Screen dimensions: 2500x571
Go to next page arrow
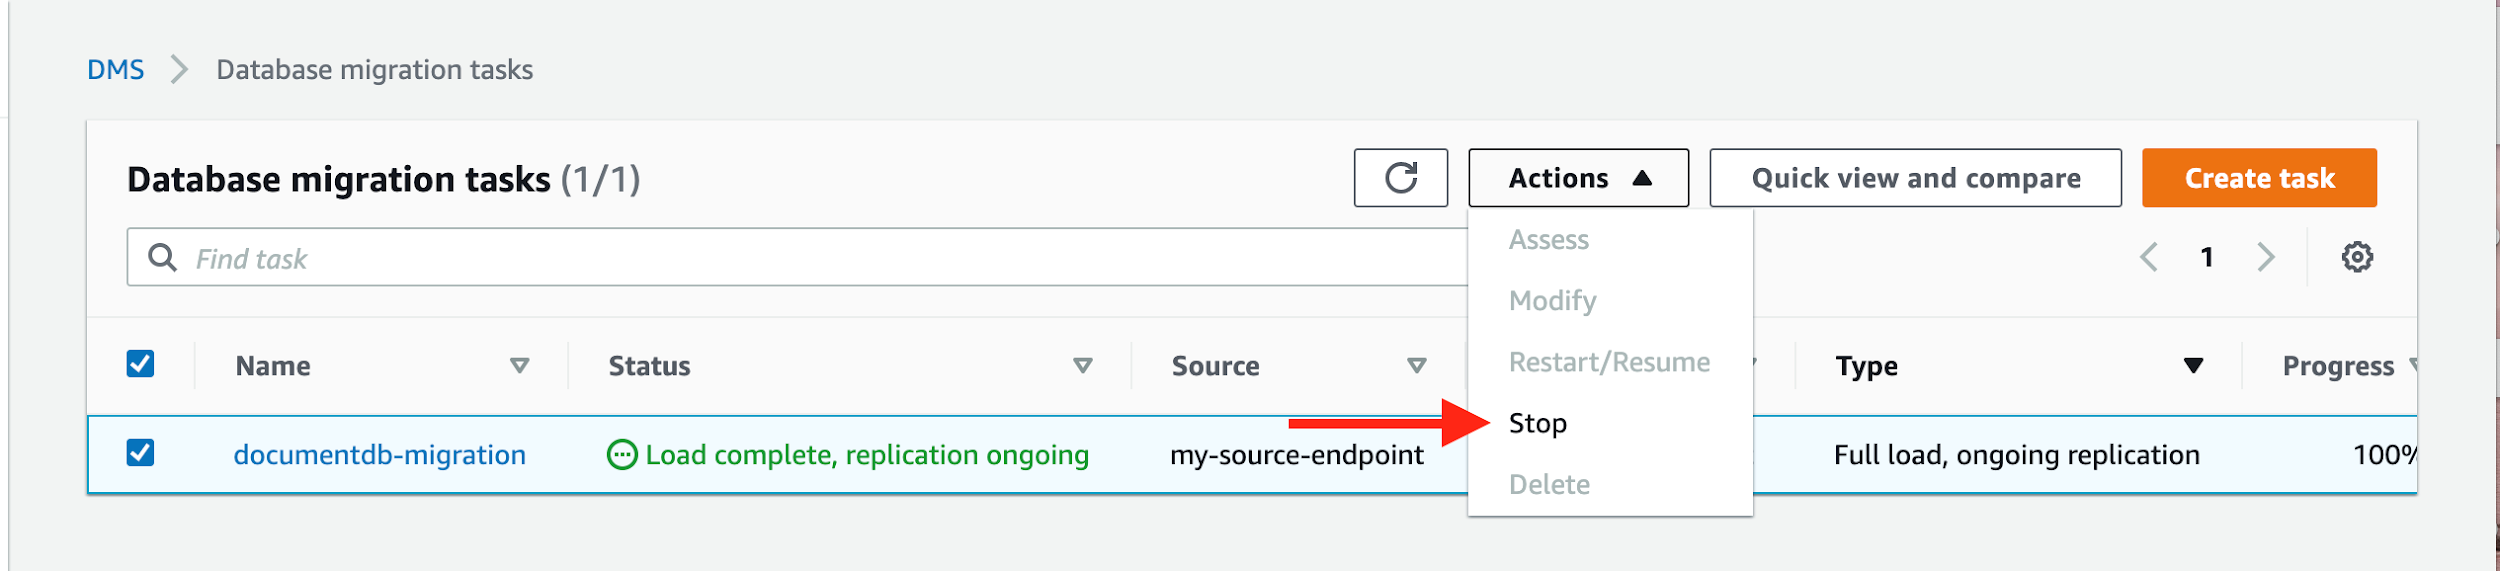pyautogui.click(x=2266, y=257)
